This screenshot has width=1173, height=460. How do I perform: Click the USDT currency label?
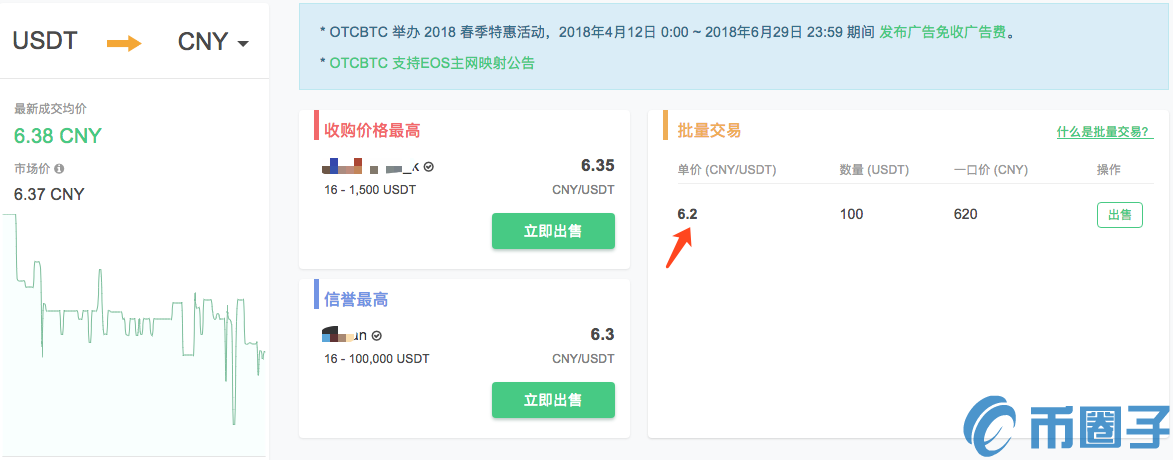pos(45,42)
